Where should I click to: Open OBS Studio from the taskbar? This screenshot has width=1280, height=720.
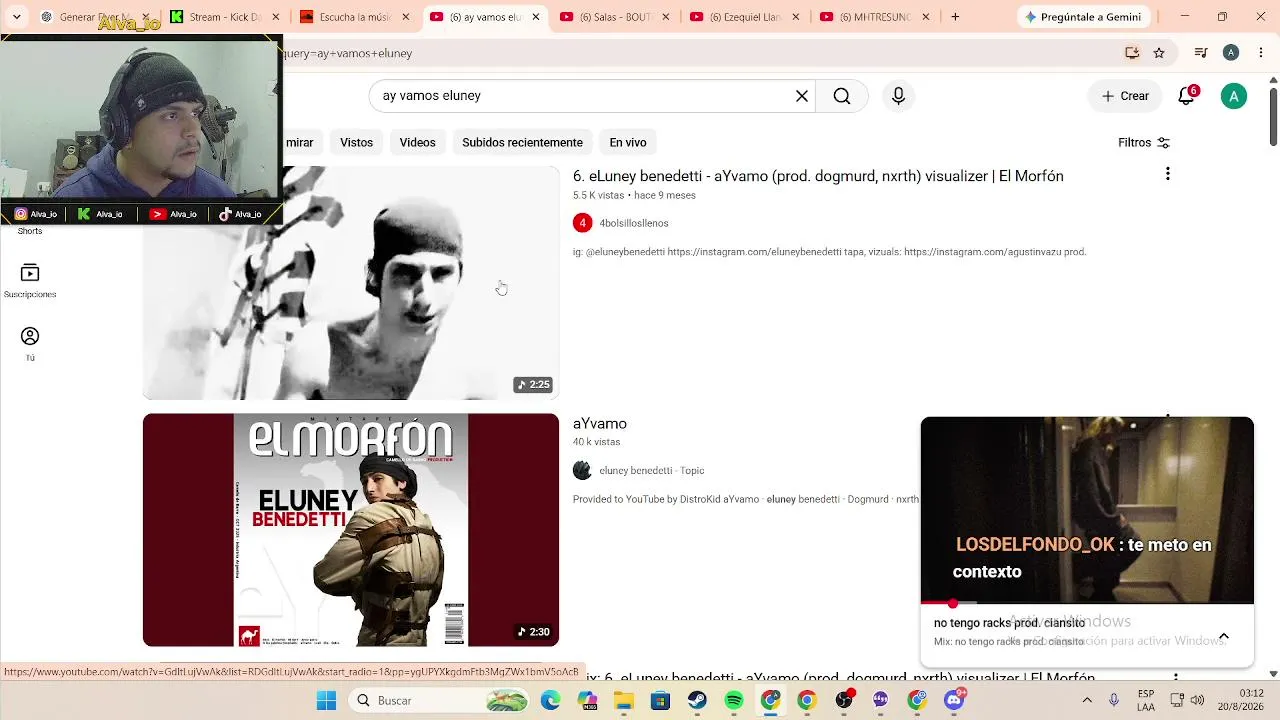pos(844,701)
